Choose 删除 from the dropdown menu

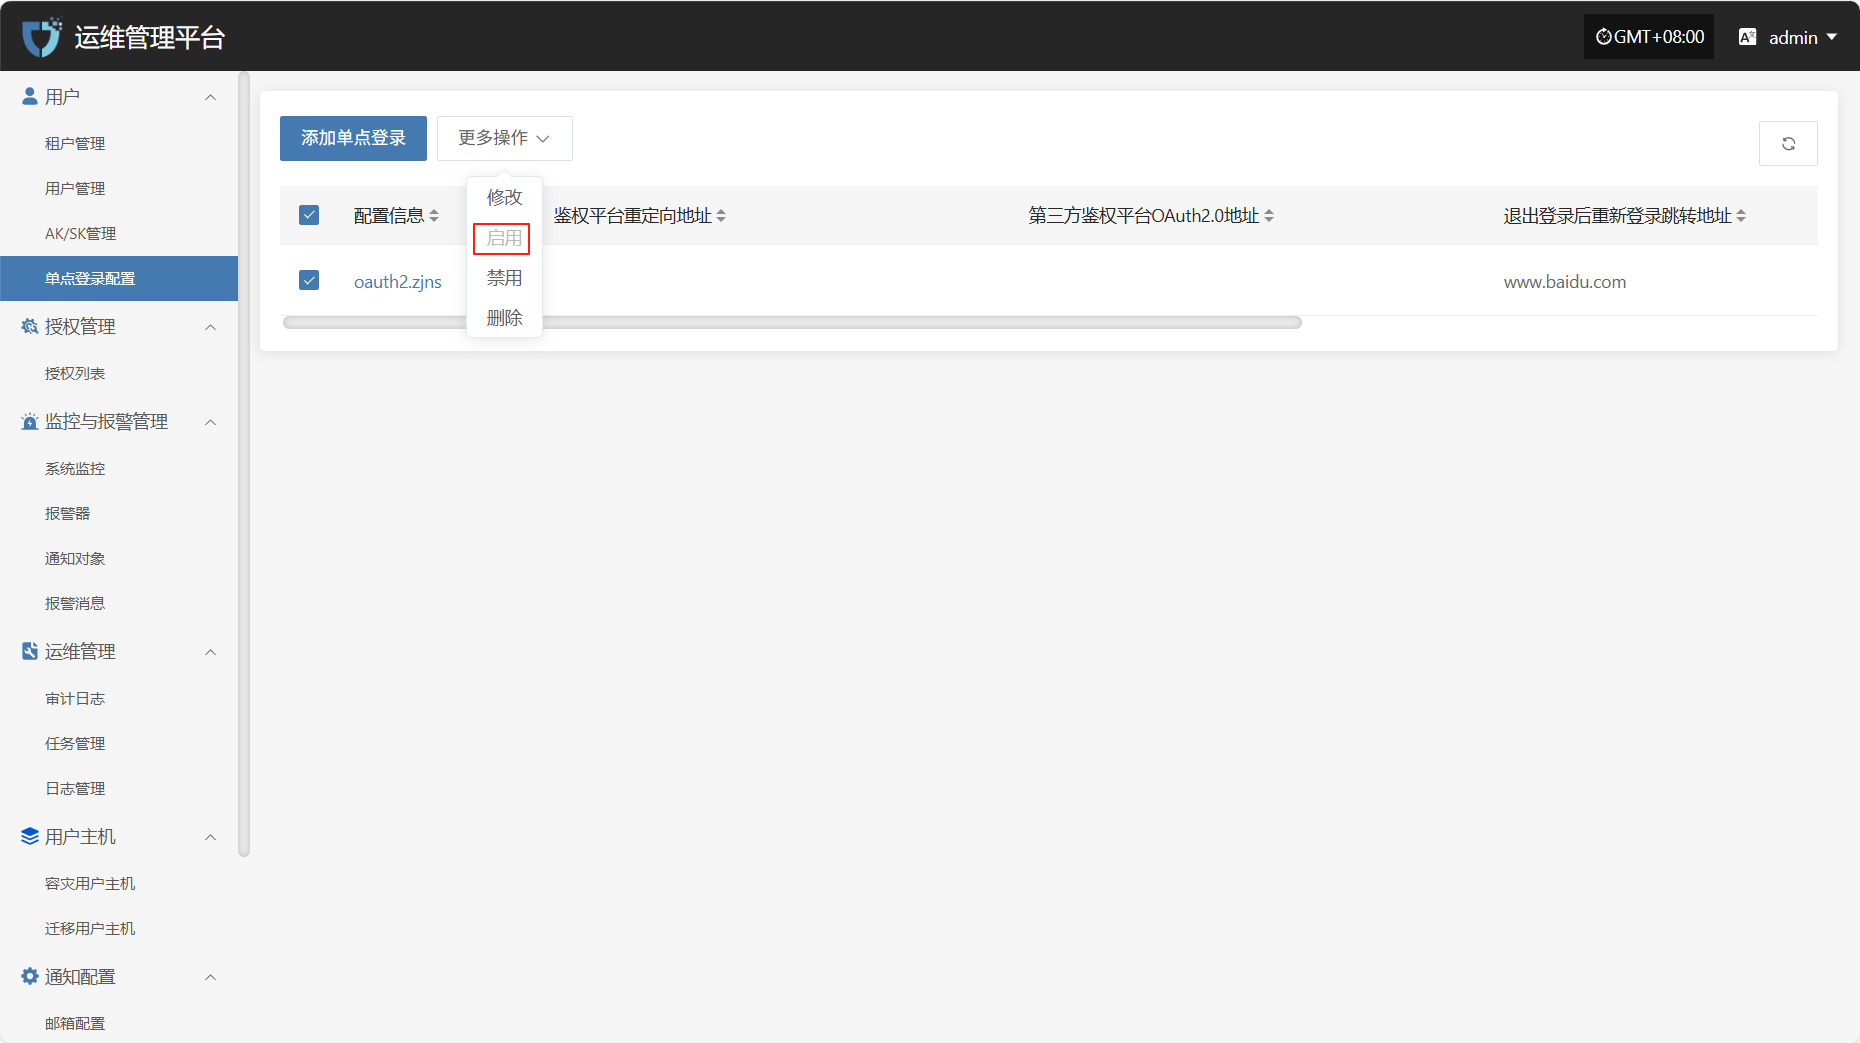click(504, 318)
